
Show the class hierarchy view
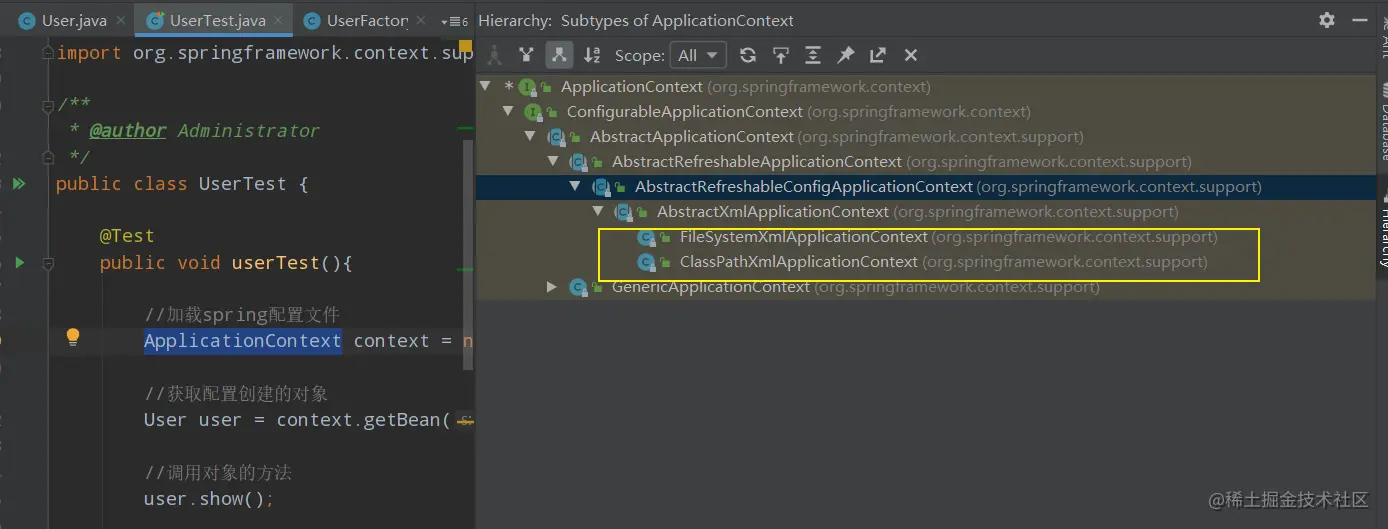tap(494, 55)
